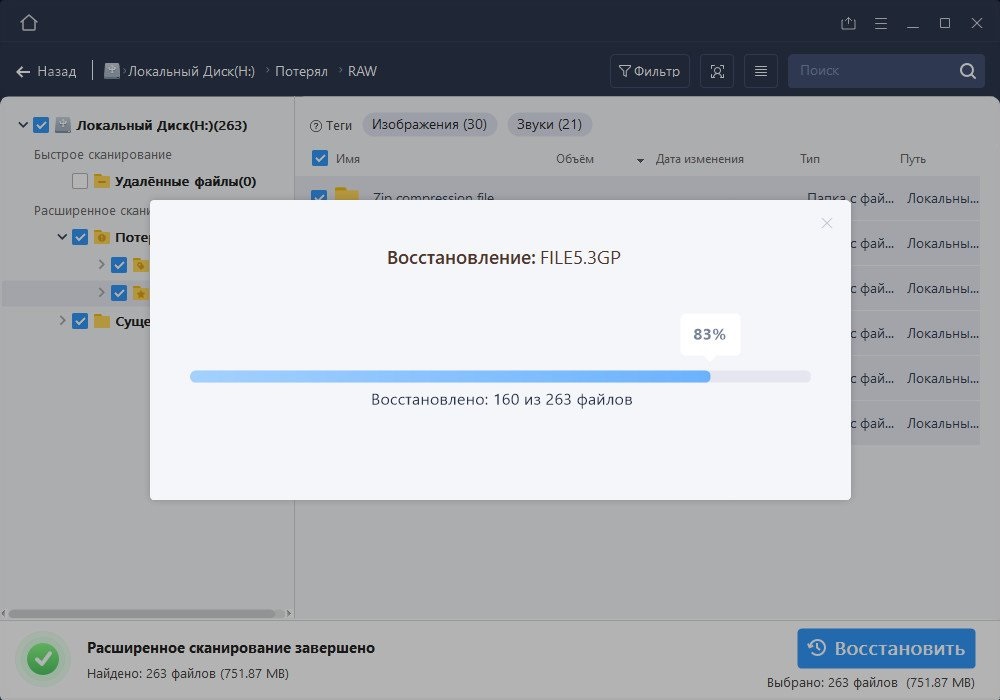
Task: Click the Home icon in title bar
Action: click(x=29, y=23)
